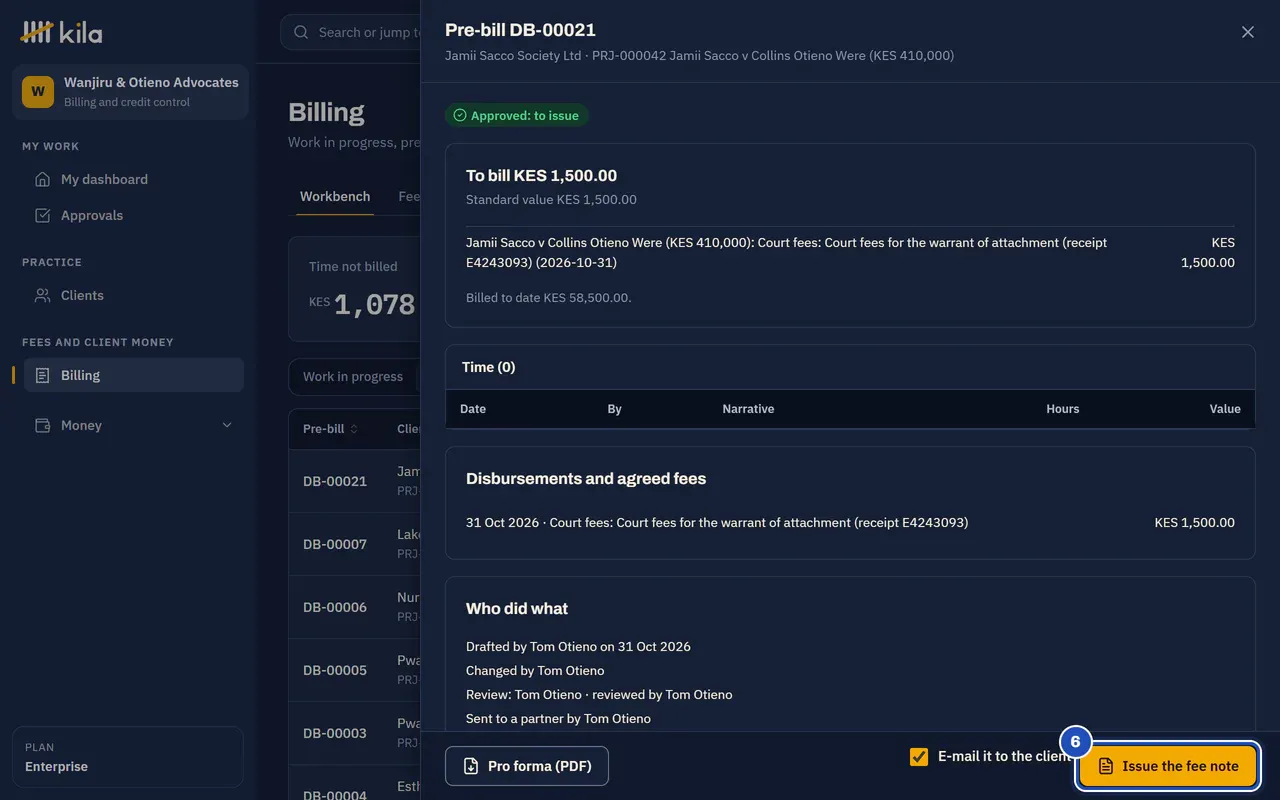The image size is (1280, 800).
Task: Open Wanjiru & Otieno Advocates workspace switcher
Action: pyautogui.click(x=130, y=92)
